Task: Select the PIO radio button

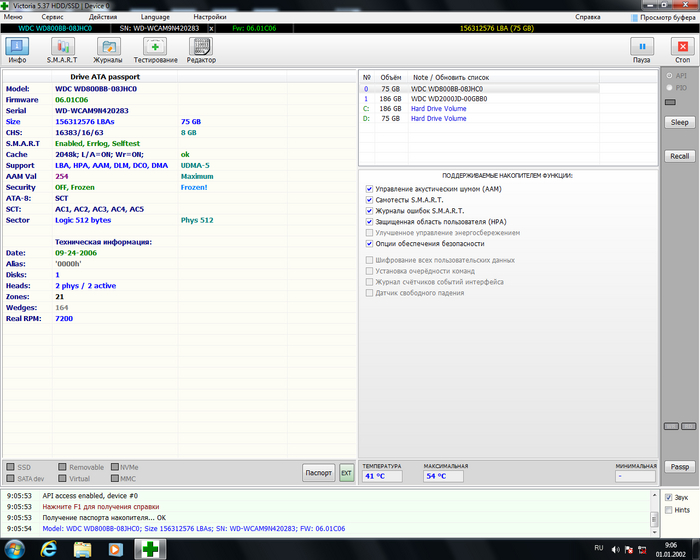Action: click(x=669, y=88)
